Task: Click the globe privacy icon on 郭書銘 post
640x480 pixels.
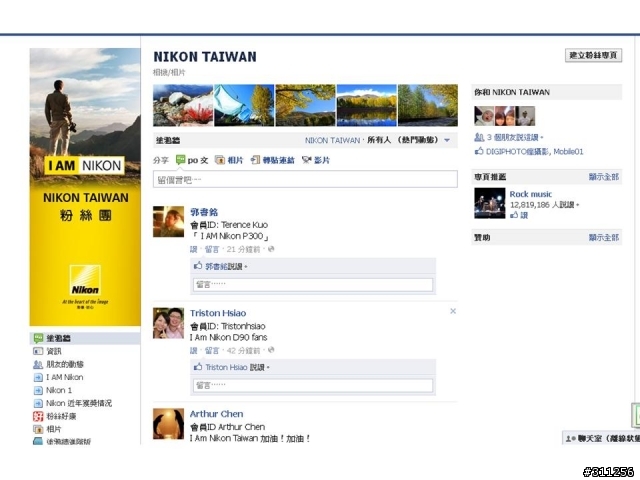Action: [x=271, y=249]
